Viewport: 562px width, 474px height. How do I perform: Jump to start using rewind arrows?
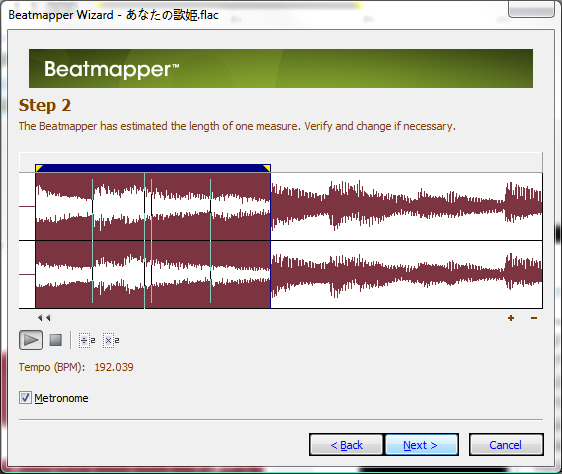click(x=44, y=318)
